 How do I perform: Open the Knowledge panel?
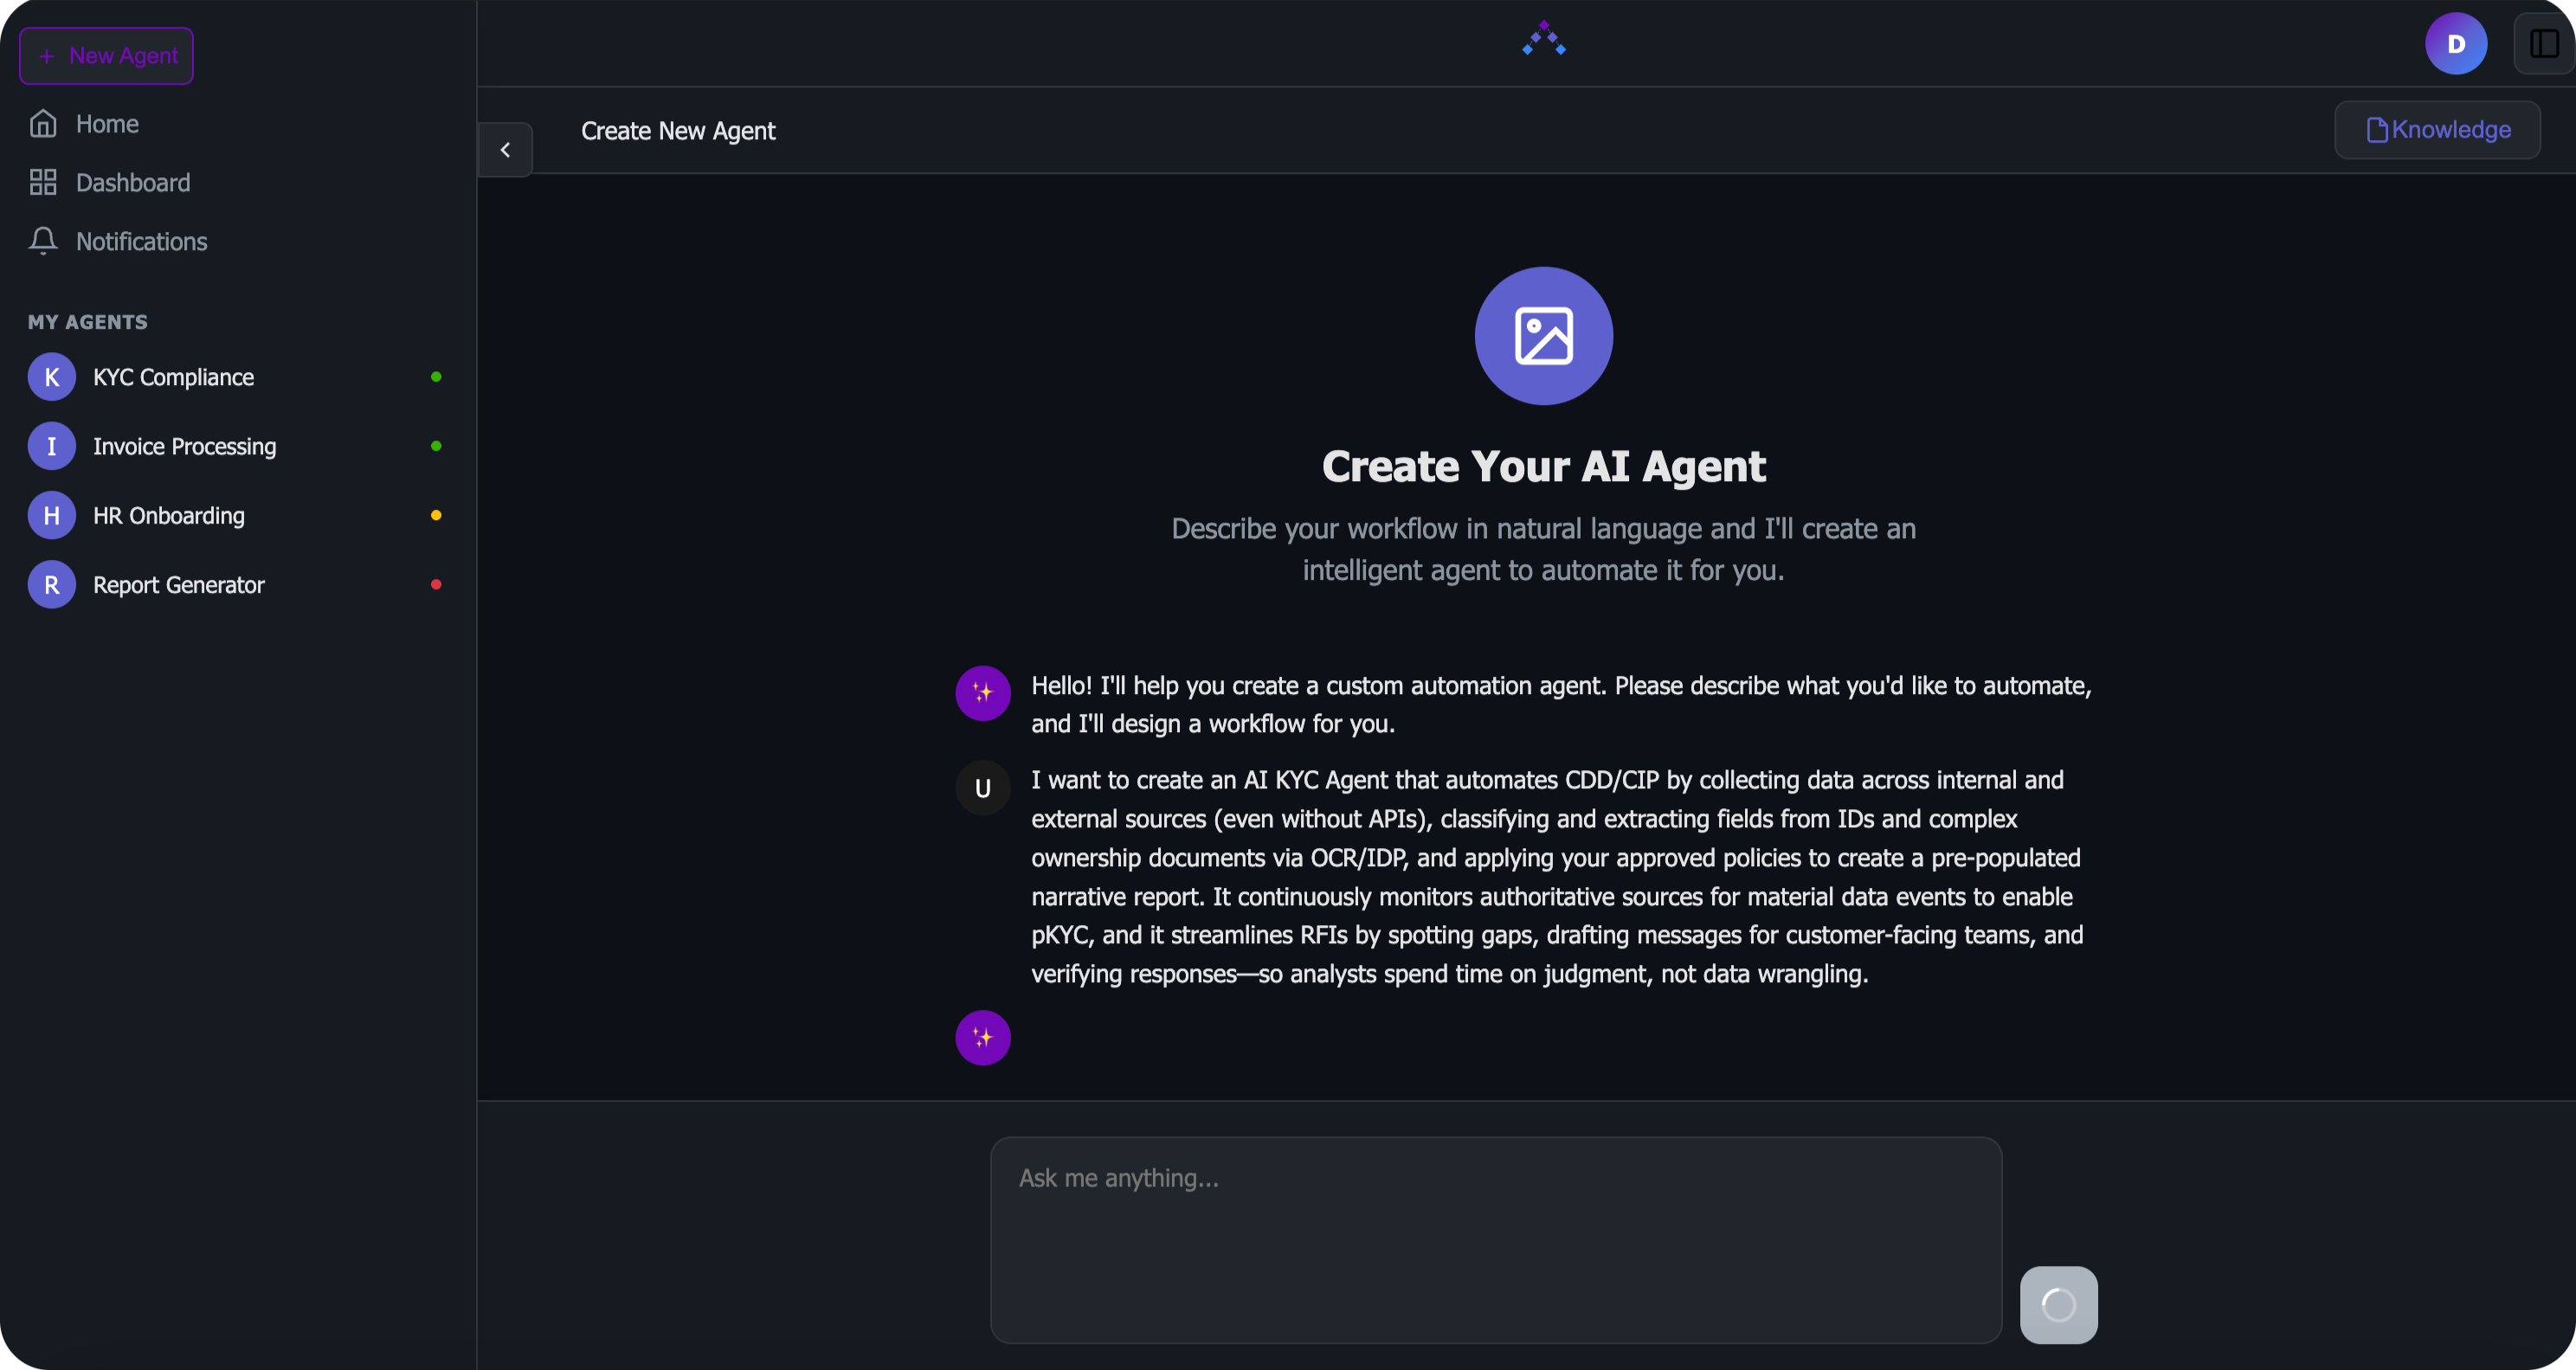[x=2437, y=129]
